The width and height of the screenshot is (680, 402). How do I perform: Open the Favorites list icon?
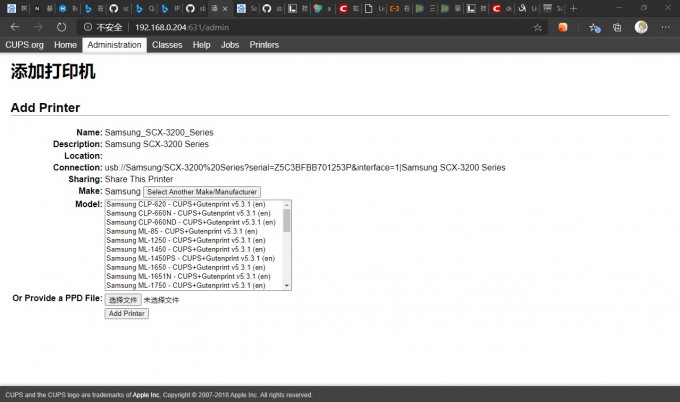click(x=595, y=28)
